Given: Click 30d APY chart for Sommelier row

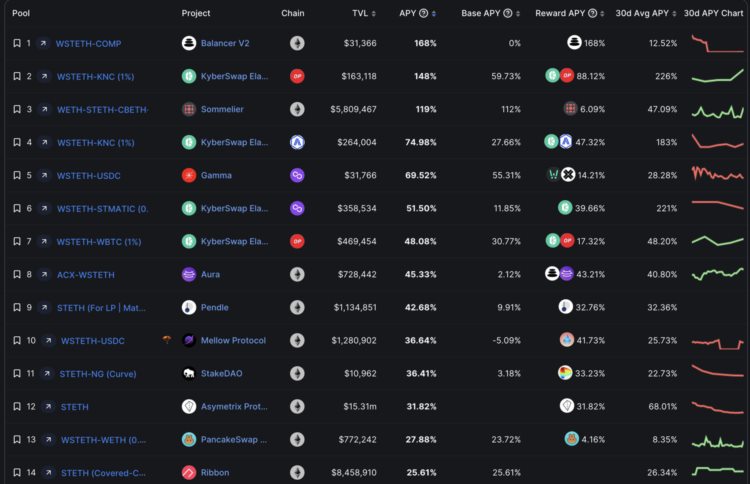Looking at the screenshot, I should [x=717, y=109].
